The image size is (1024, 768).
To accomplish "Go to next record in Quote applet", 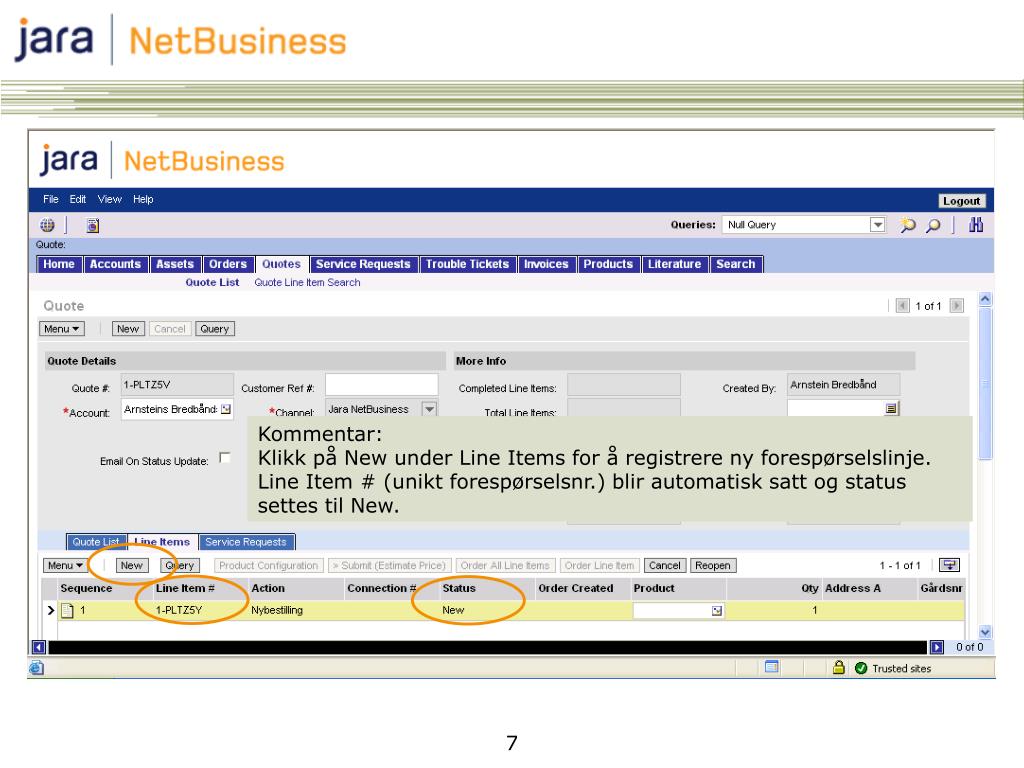I will pyautogui.click(x=957, y=306).
